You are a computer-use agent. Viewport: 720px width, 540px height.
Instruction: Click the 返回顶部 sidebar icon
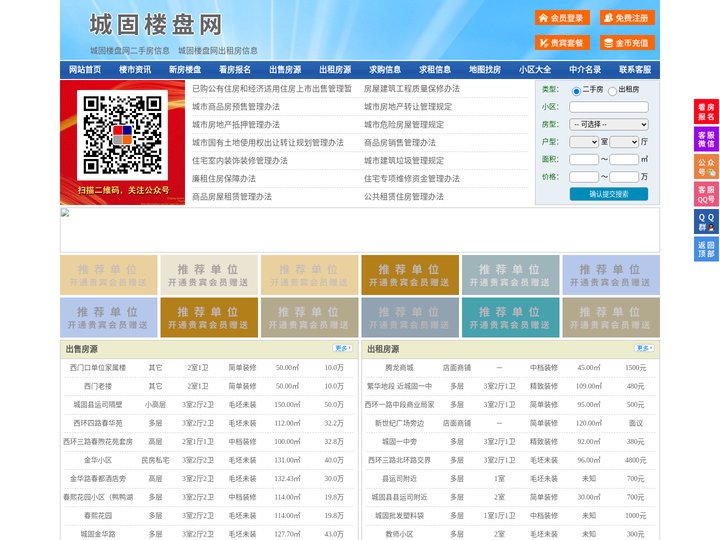click(706, 249)
